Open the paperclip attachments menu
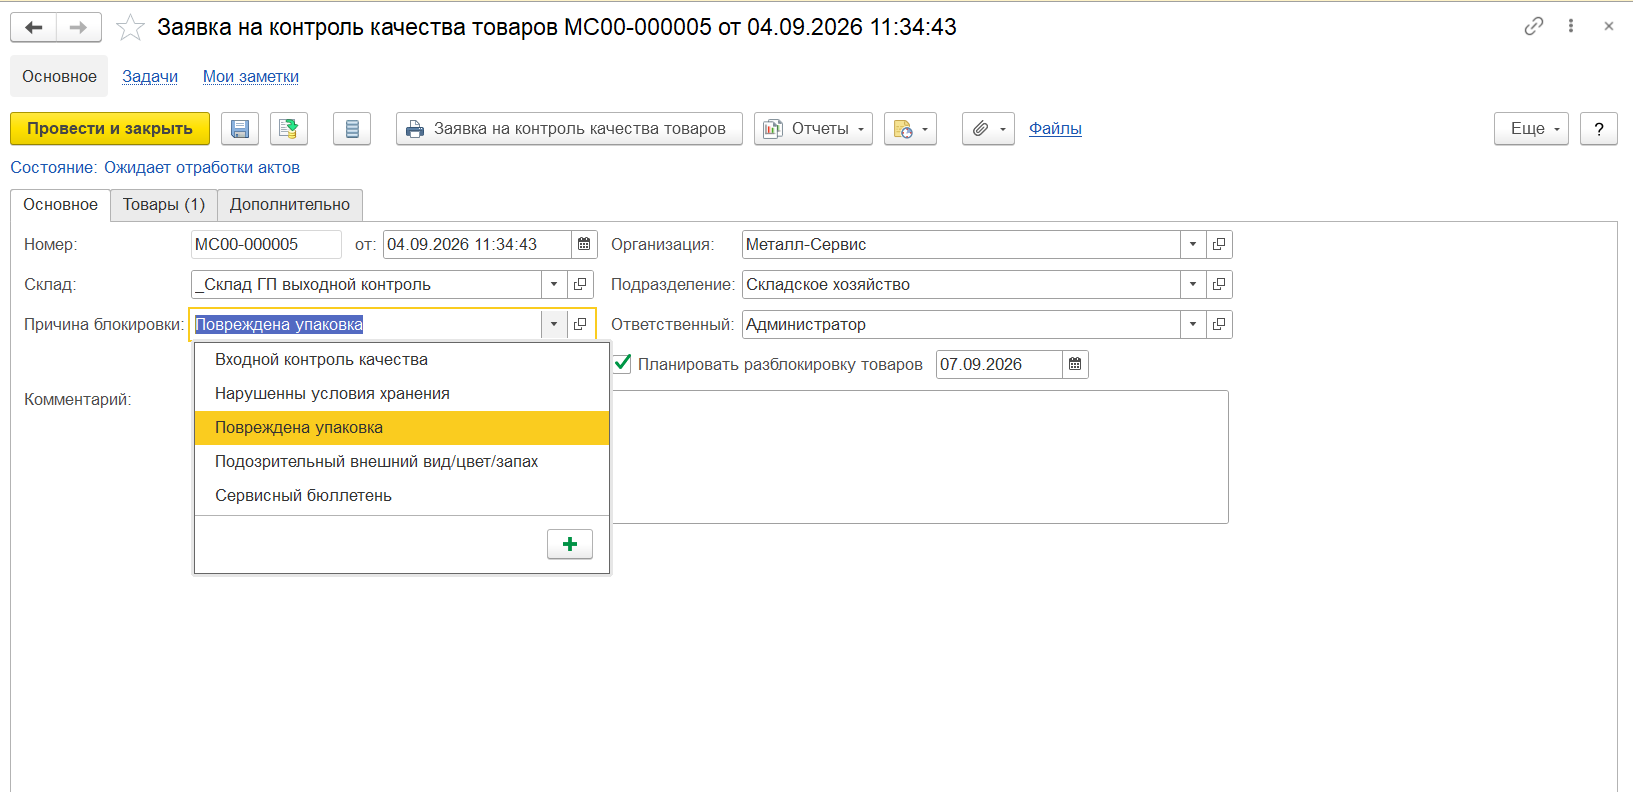 tap(988, 129)
